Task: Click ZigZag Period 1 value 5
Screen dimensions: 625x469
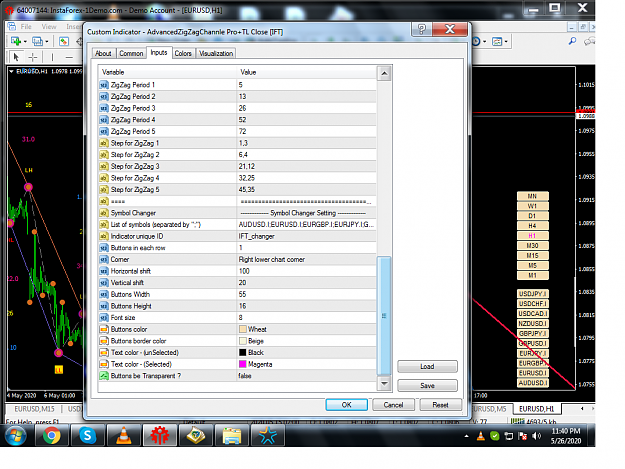Action: 306,85
